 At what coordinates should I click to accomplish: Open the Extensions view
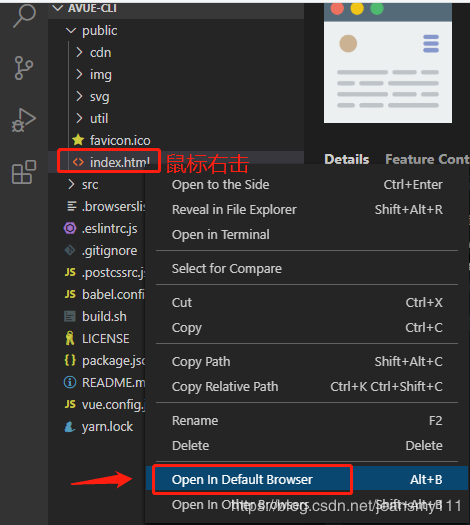pos(24,172)
